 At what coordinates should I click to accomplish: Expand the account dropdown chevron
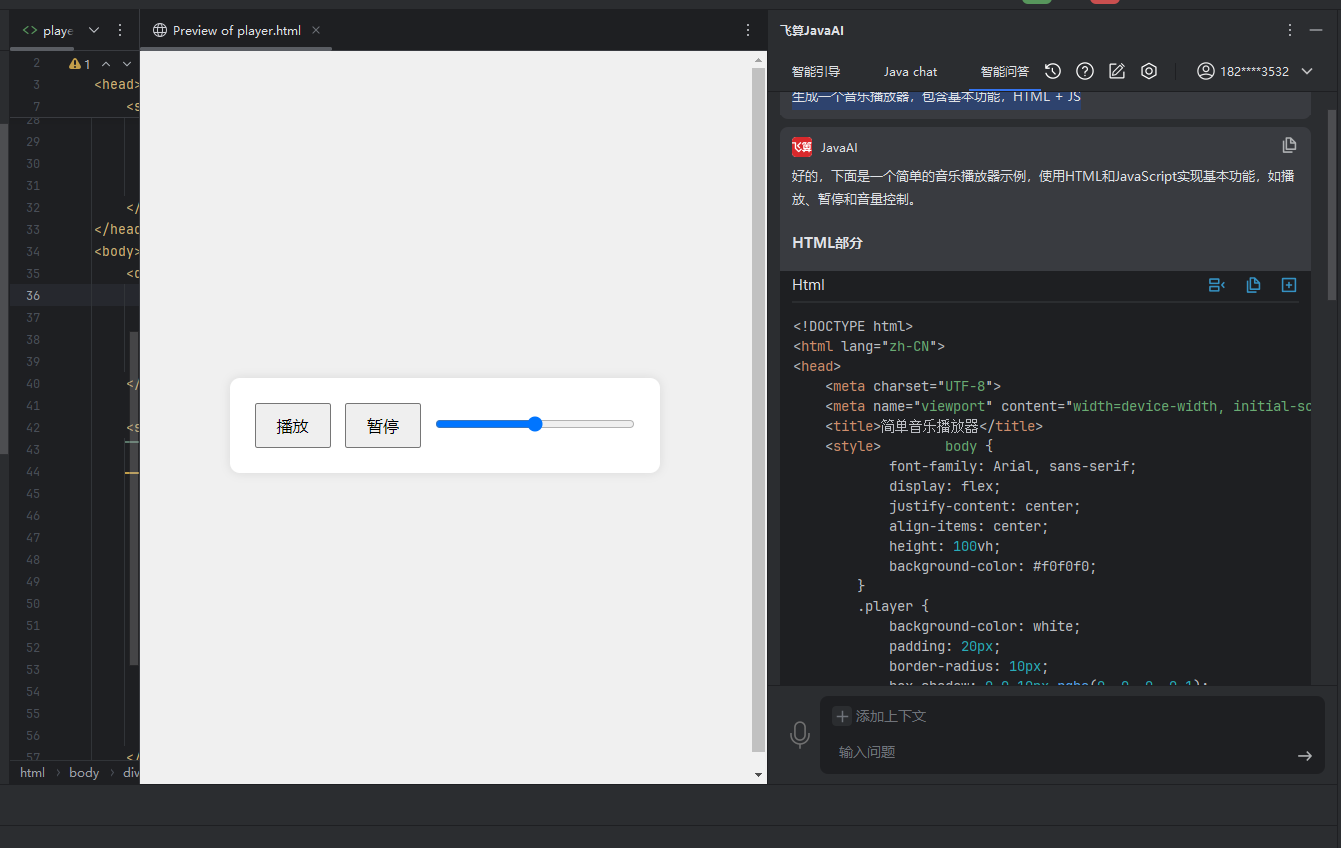pyautogui.click(x=1307, y=71)
